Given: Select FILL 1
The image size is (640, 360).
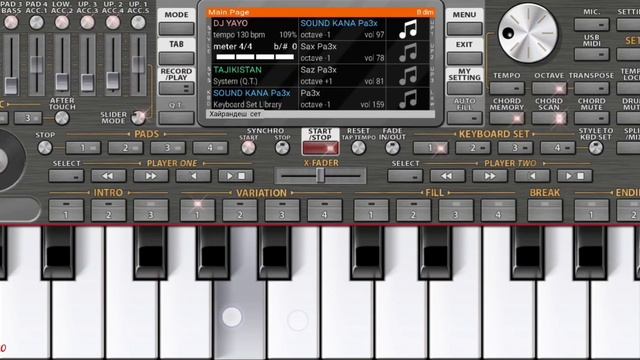Looking at the screenshot, I should pos(371,210).
